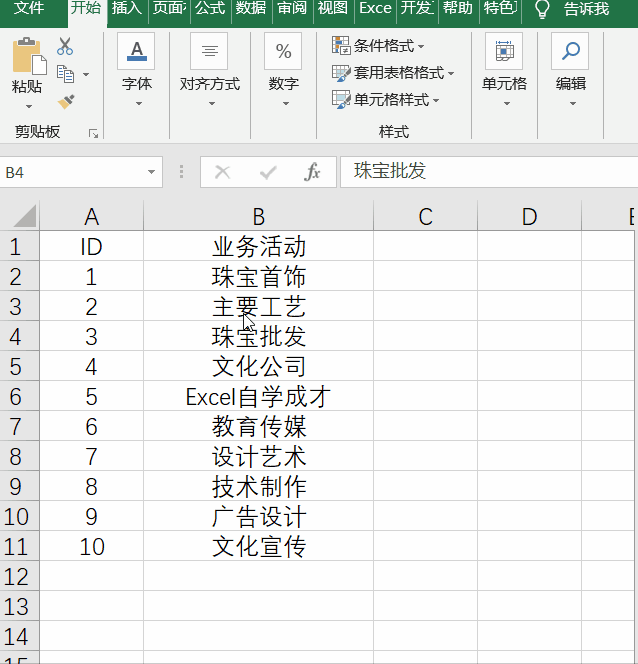Click cell containing 设计艺术
The width and height of the screenshot is (638, 664).
coord(258,456)
